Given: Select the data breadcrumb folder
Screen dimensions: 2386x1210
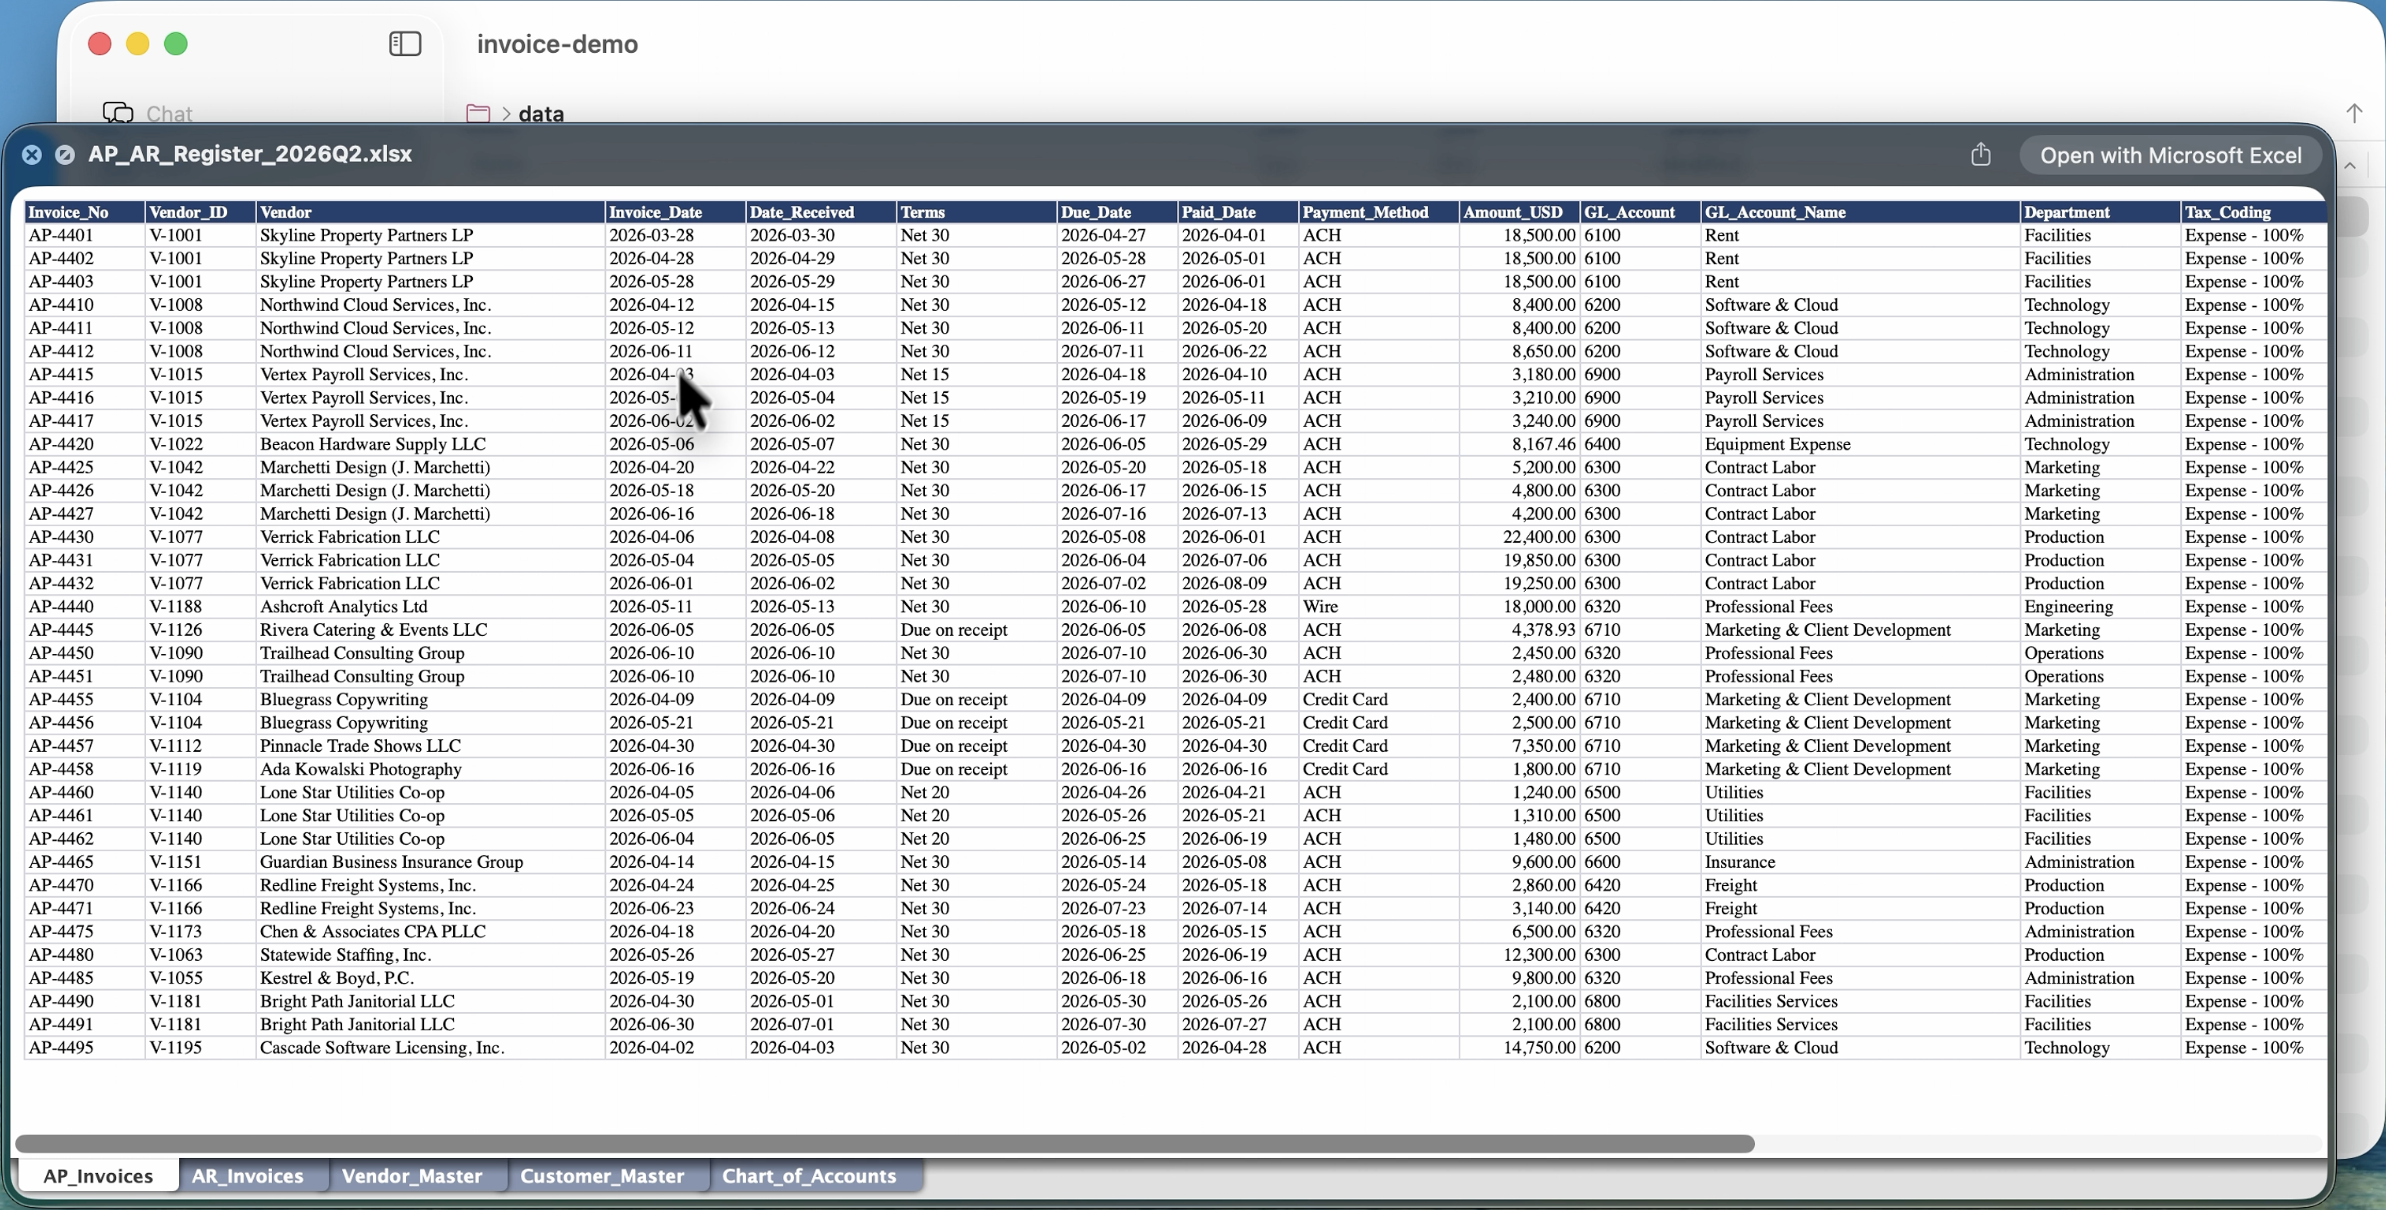Looking at the screenshot, I should pyautogui.click(x=541, y=113).
